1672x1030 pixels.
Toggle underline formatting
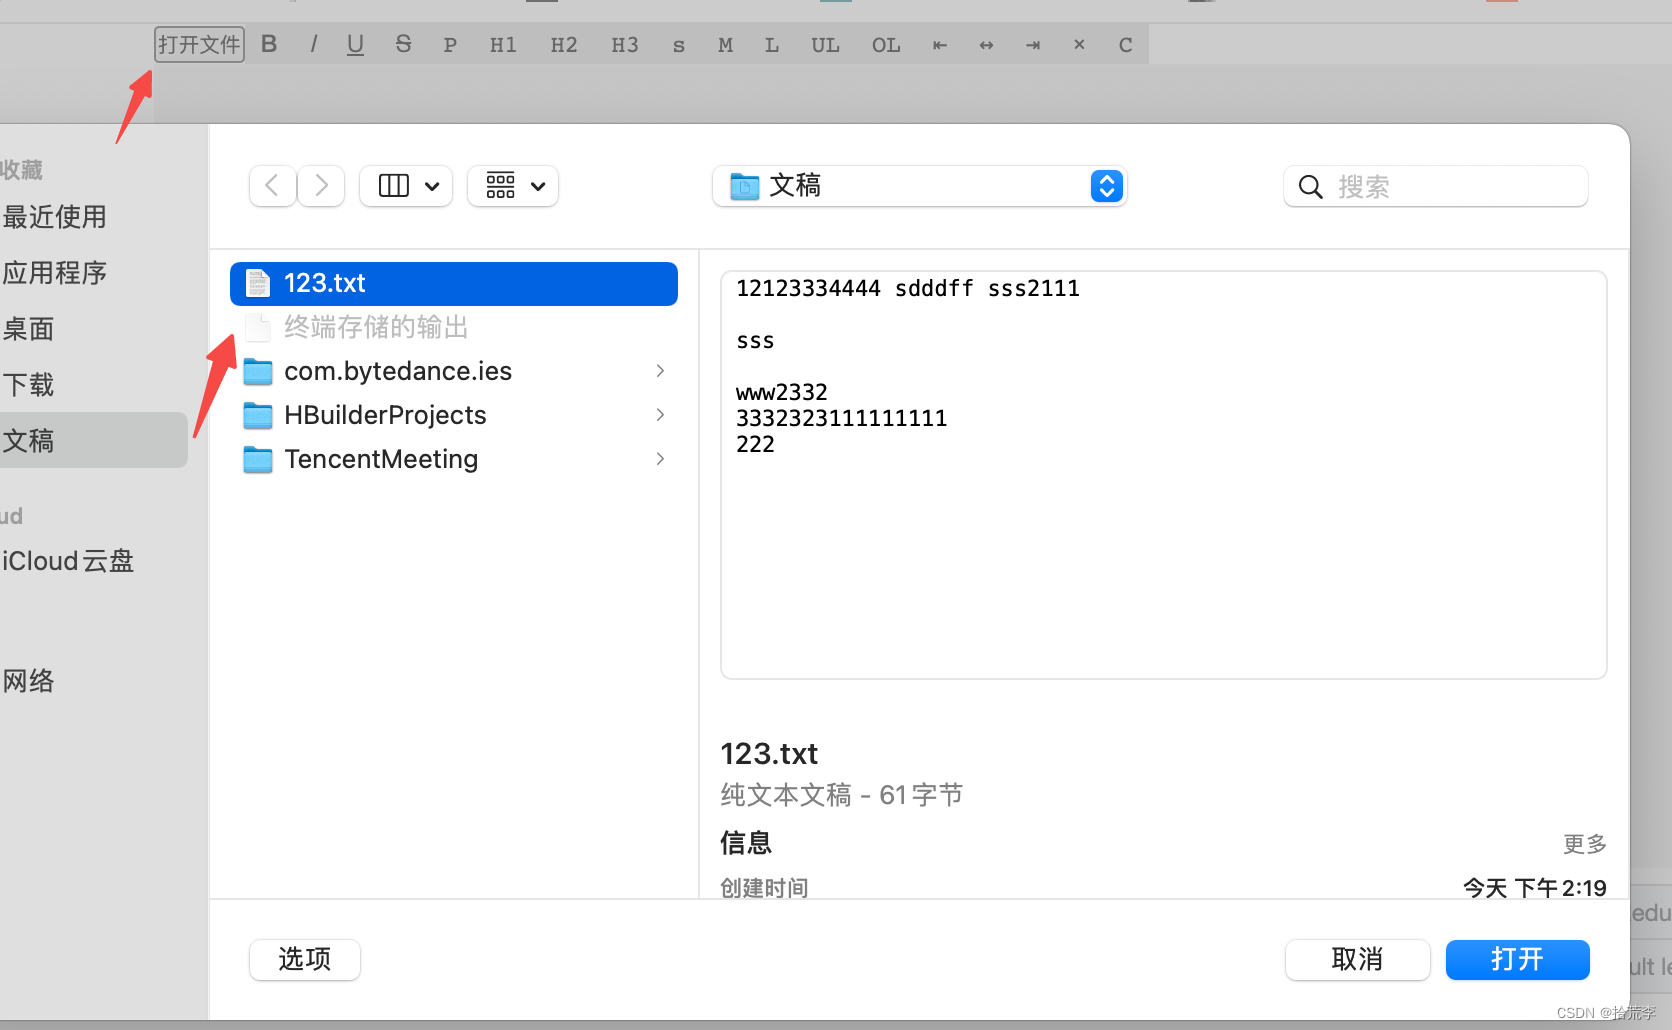click(x=355, y=44)
